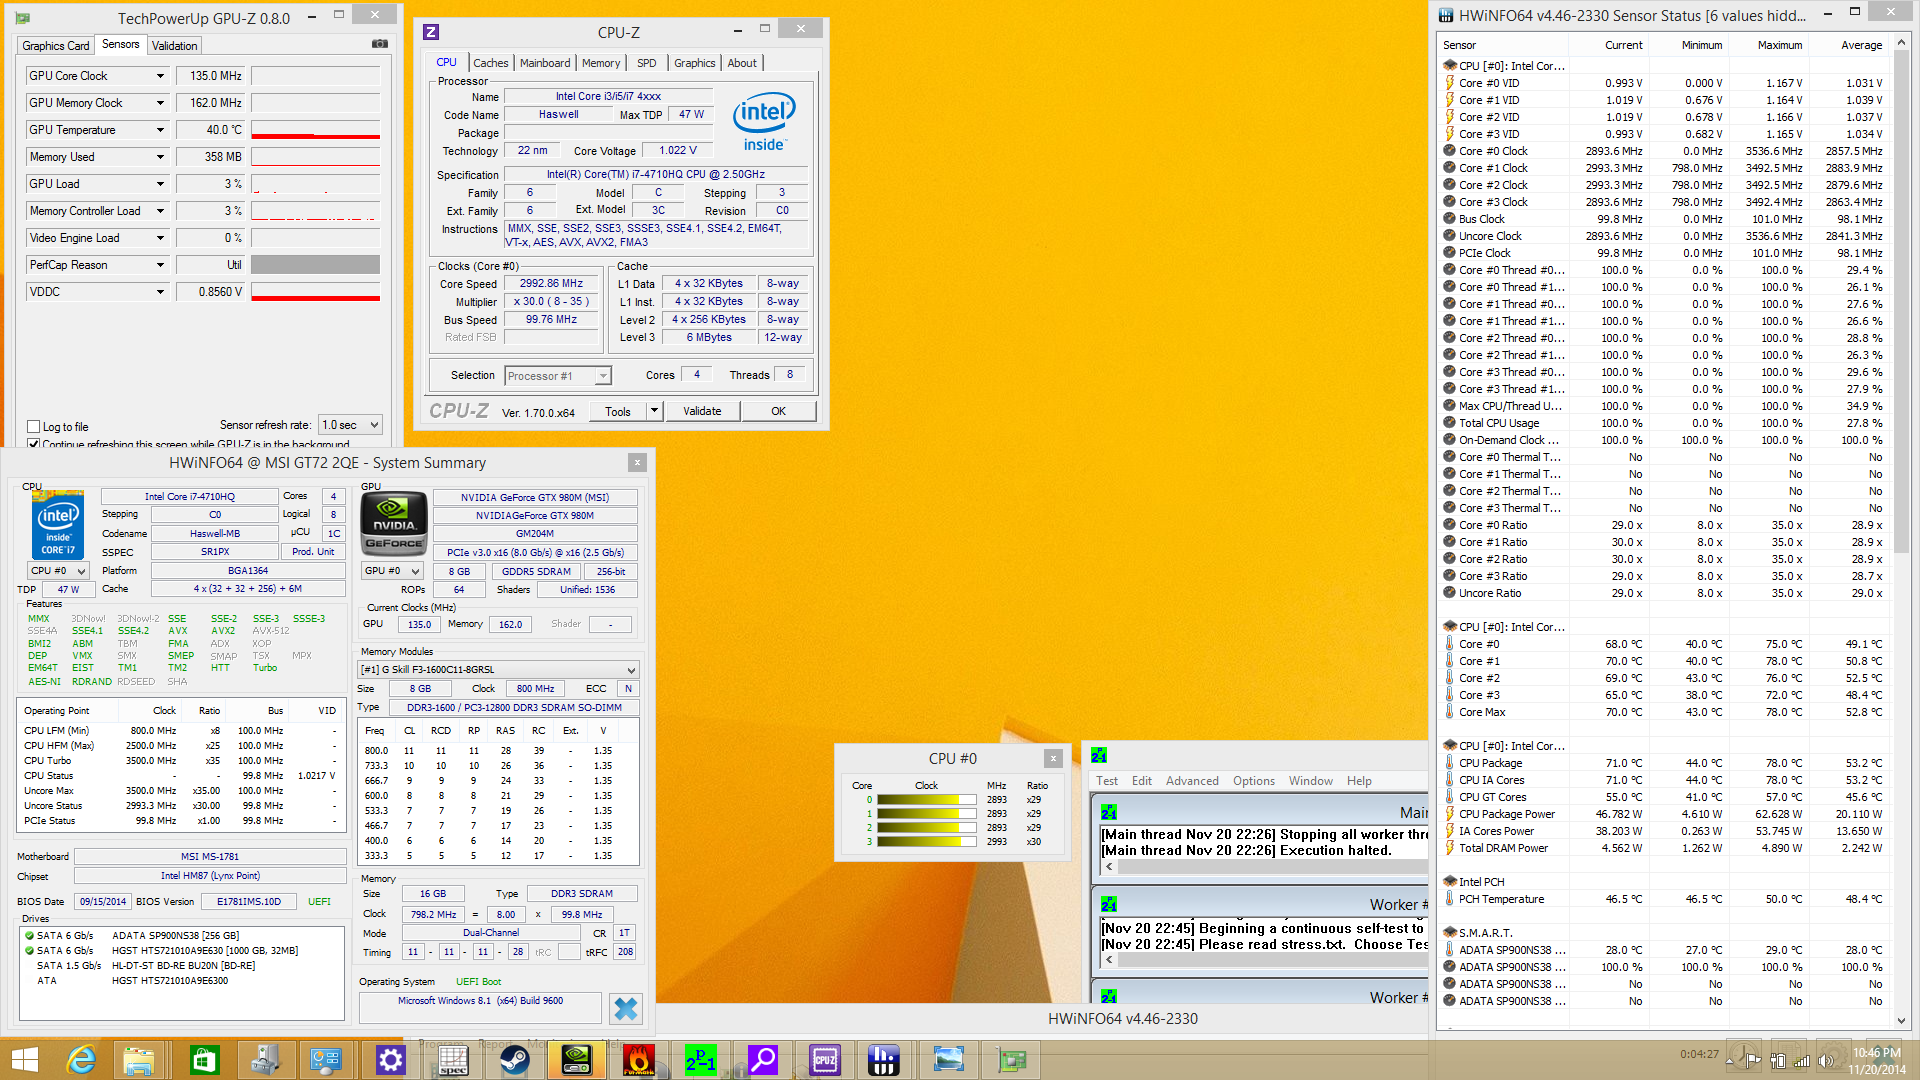Click the CPU [#0] sensor group chip icon at top
This screenshot has height=1080, width=1920.
(x=1449, y=66)
